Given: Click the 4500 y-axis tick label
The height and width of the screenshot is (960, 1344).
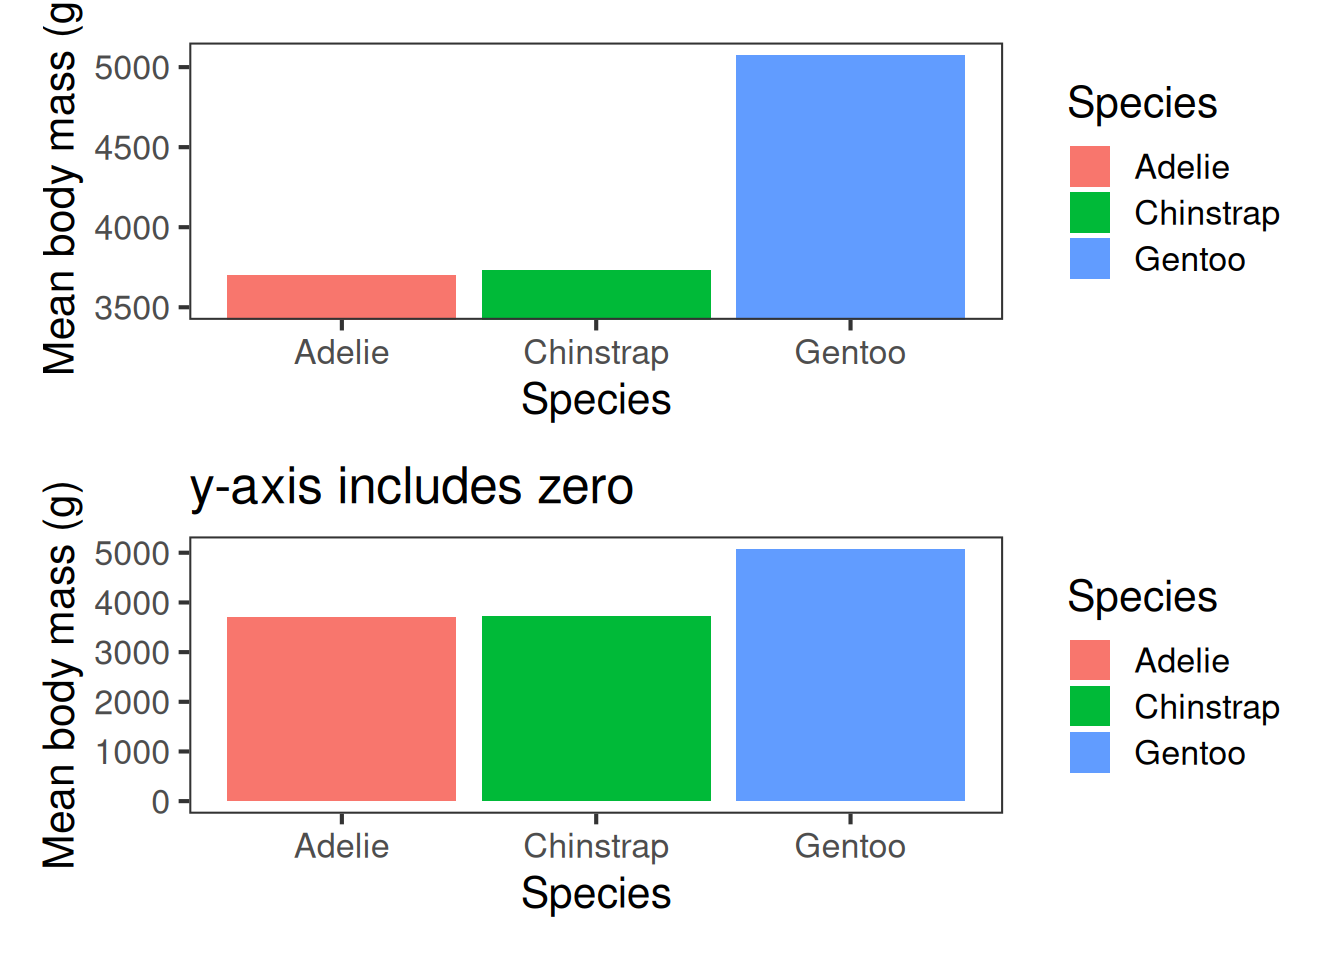Looking at the screenshot, I should [x=132, y=148].
